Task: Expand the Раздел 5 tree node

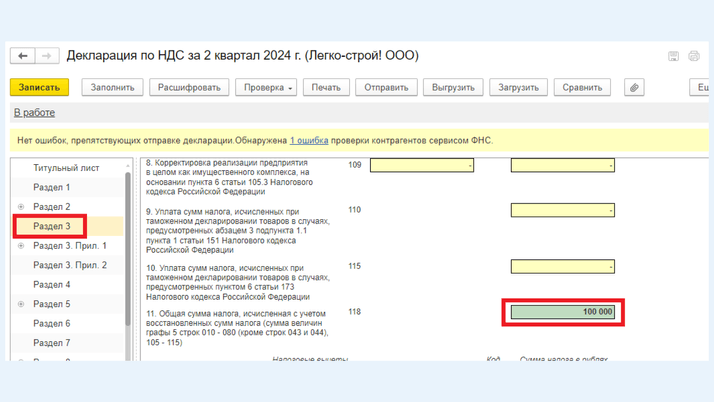Action: pyautogui.click(x=21, y=304)
